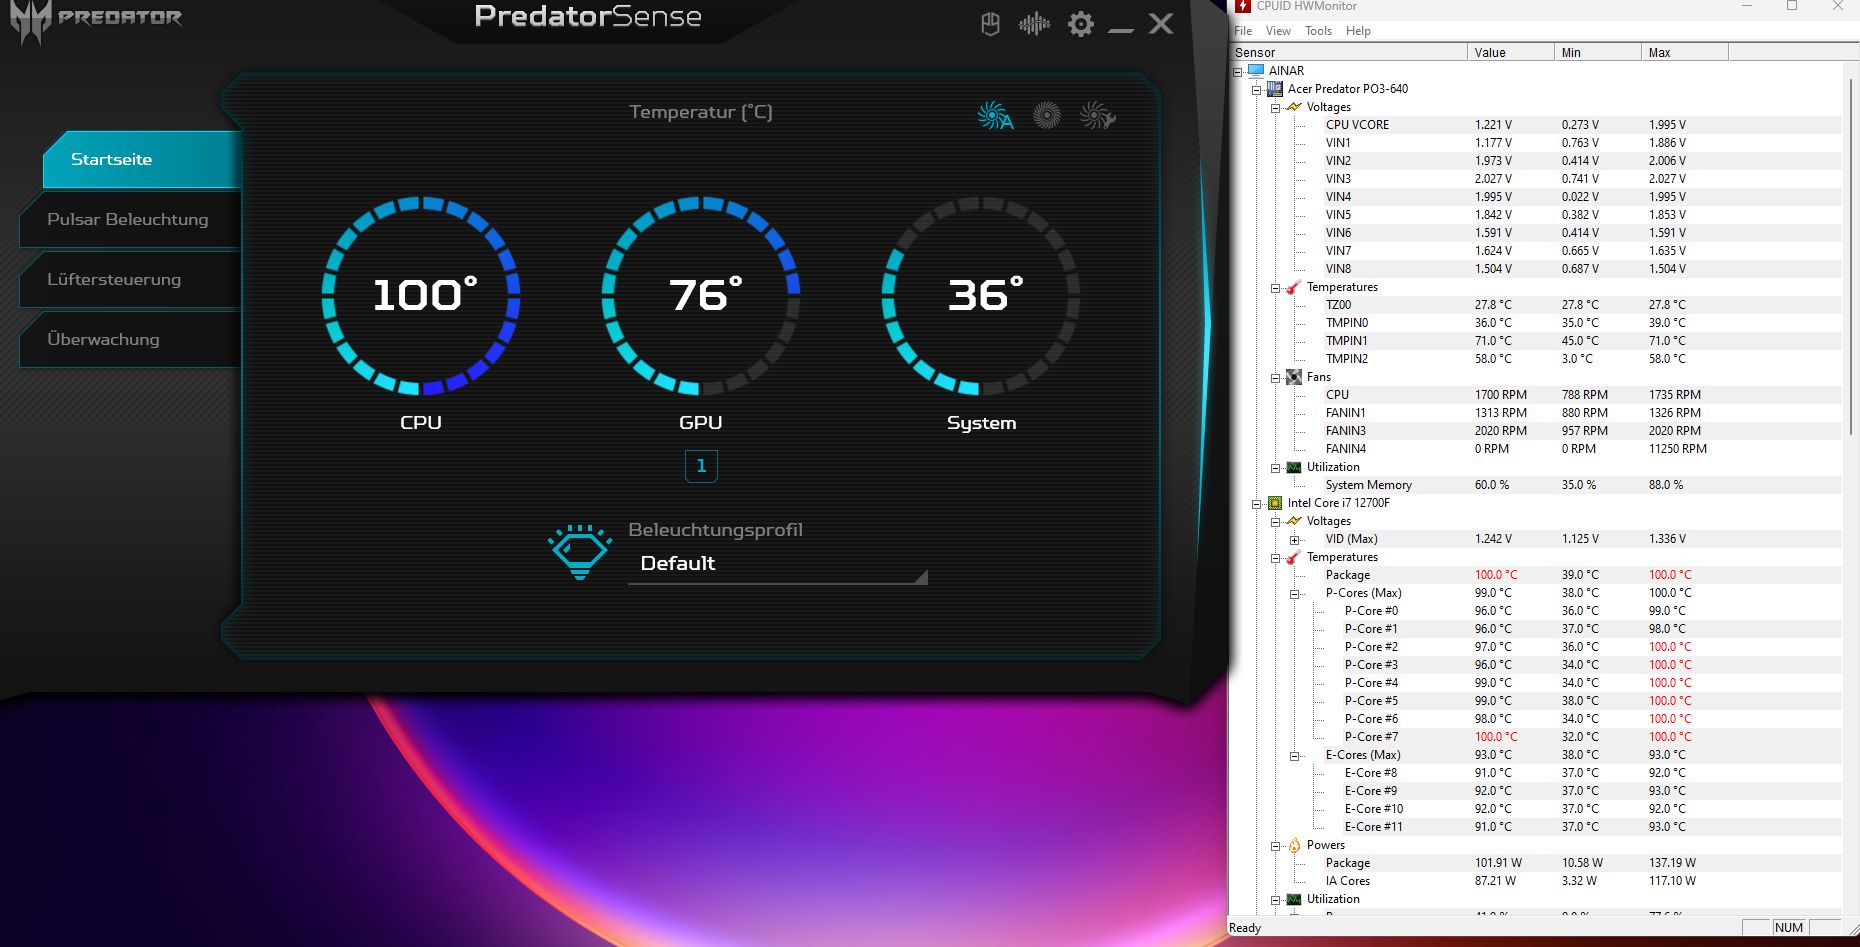1860x947 pixels.
Task: Collapse the Acer Temperatures group
Action: 1276,288
